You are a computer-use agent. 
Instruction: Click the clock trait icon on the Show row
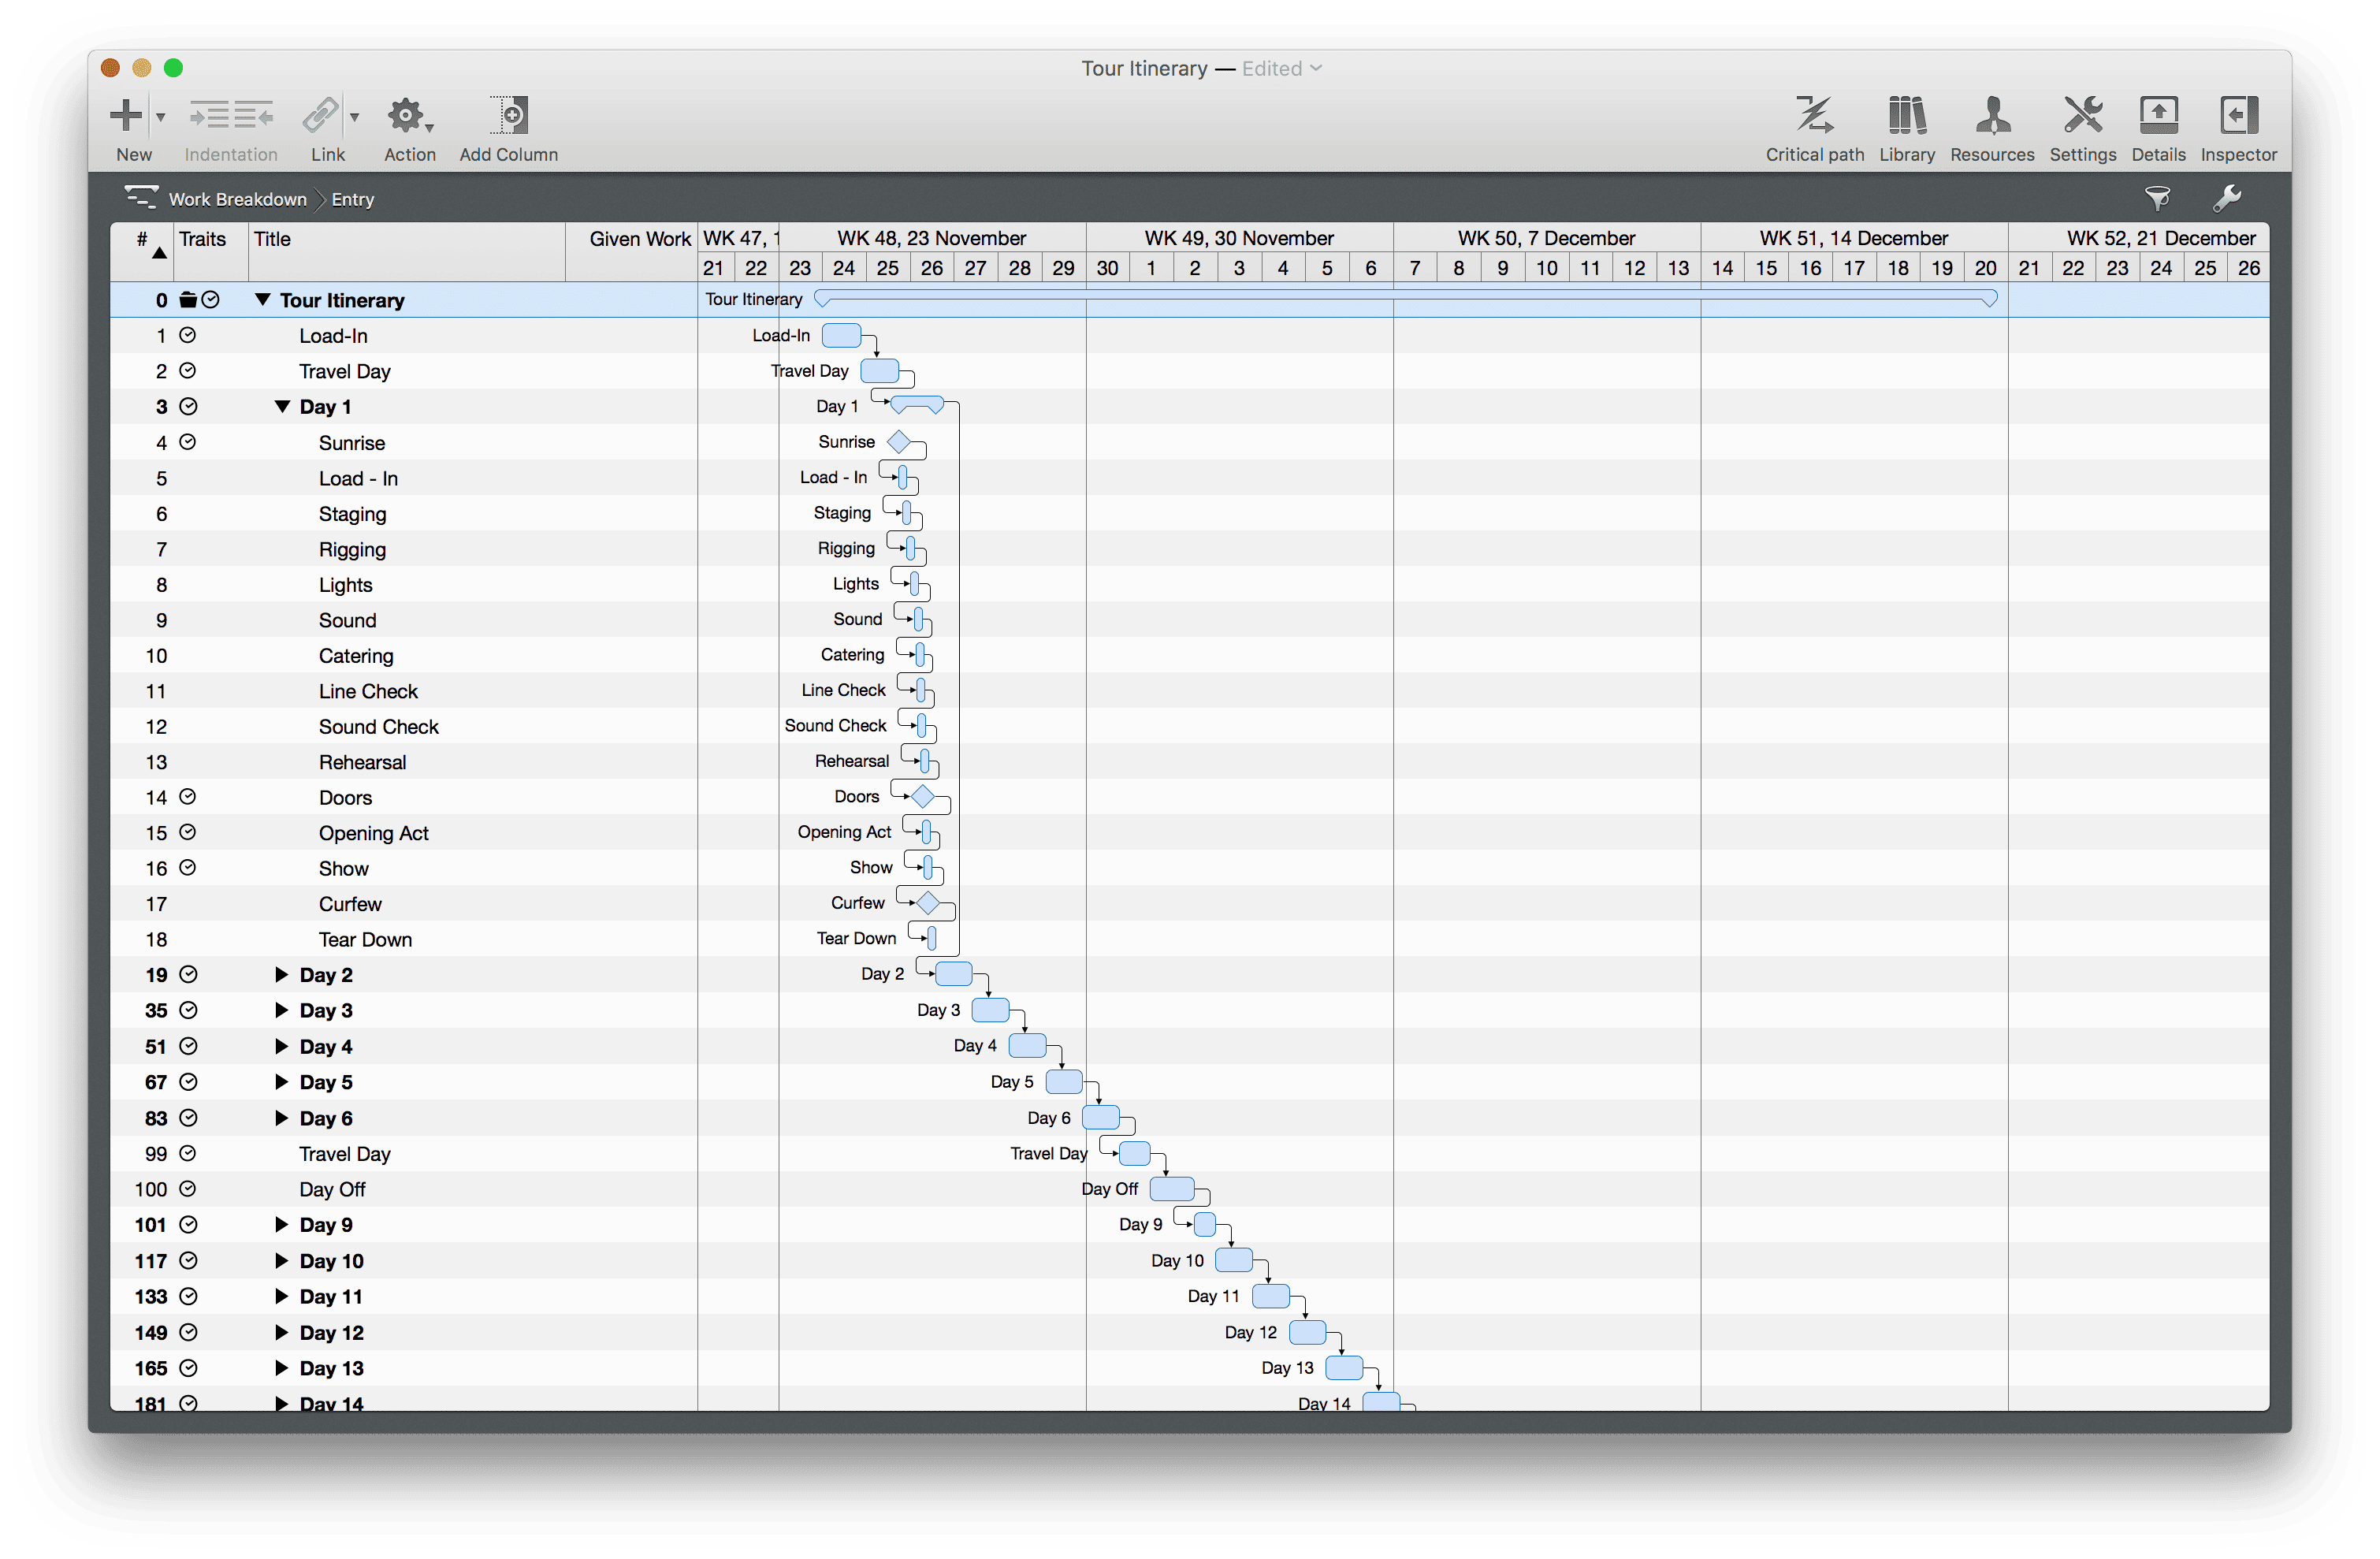(187, 868)
